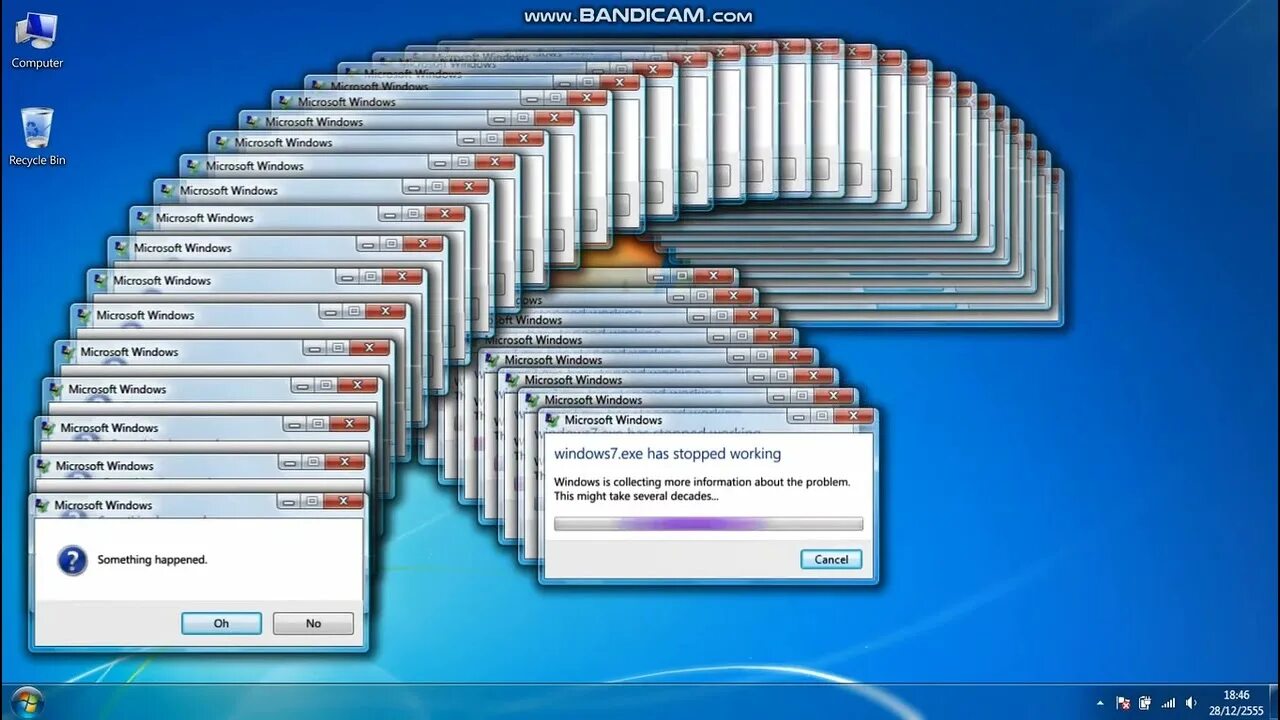Click 'This might take several decades...' text
The height and width of the screenshot is (720, 1280).
tap(636, 496)
